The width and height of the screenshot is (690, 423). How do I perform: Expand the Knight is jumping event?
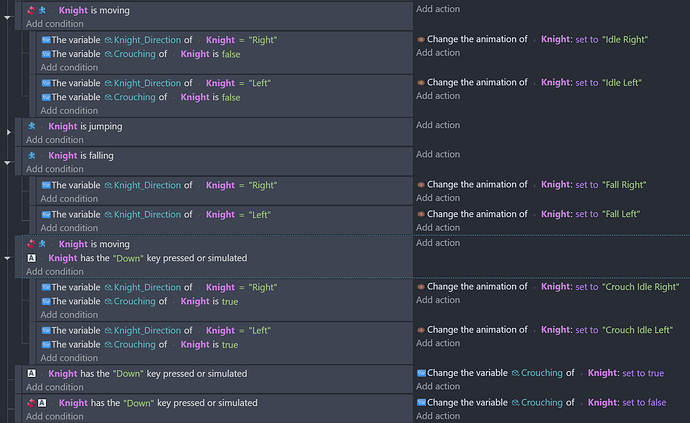click(x=8, y=132)
